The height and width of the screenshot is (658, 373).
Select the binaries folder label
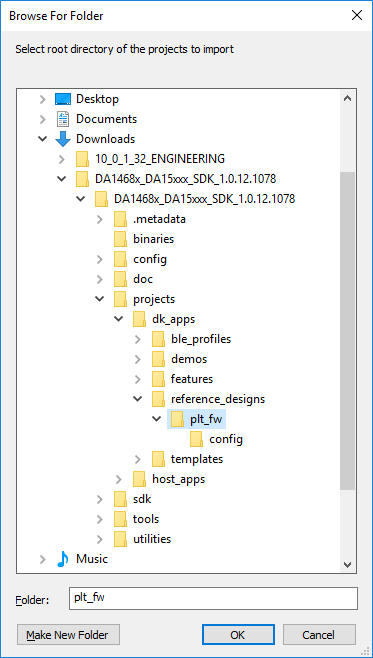(x=154, y=239)
